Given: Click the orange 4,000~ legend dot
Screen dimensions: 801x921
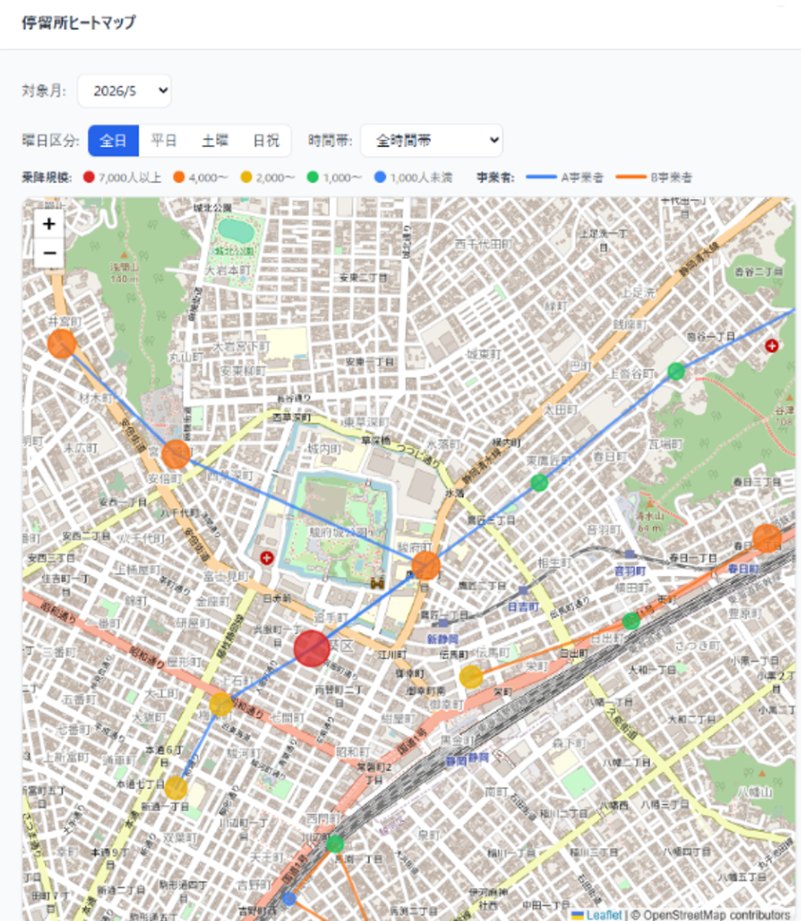Looking at the screenshot, I should (x=179, y=177).
